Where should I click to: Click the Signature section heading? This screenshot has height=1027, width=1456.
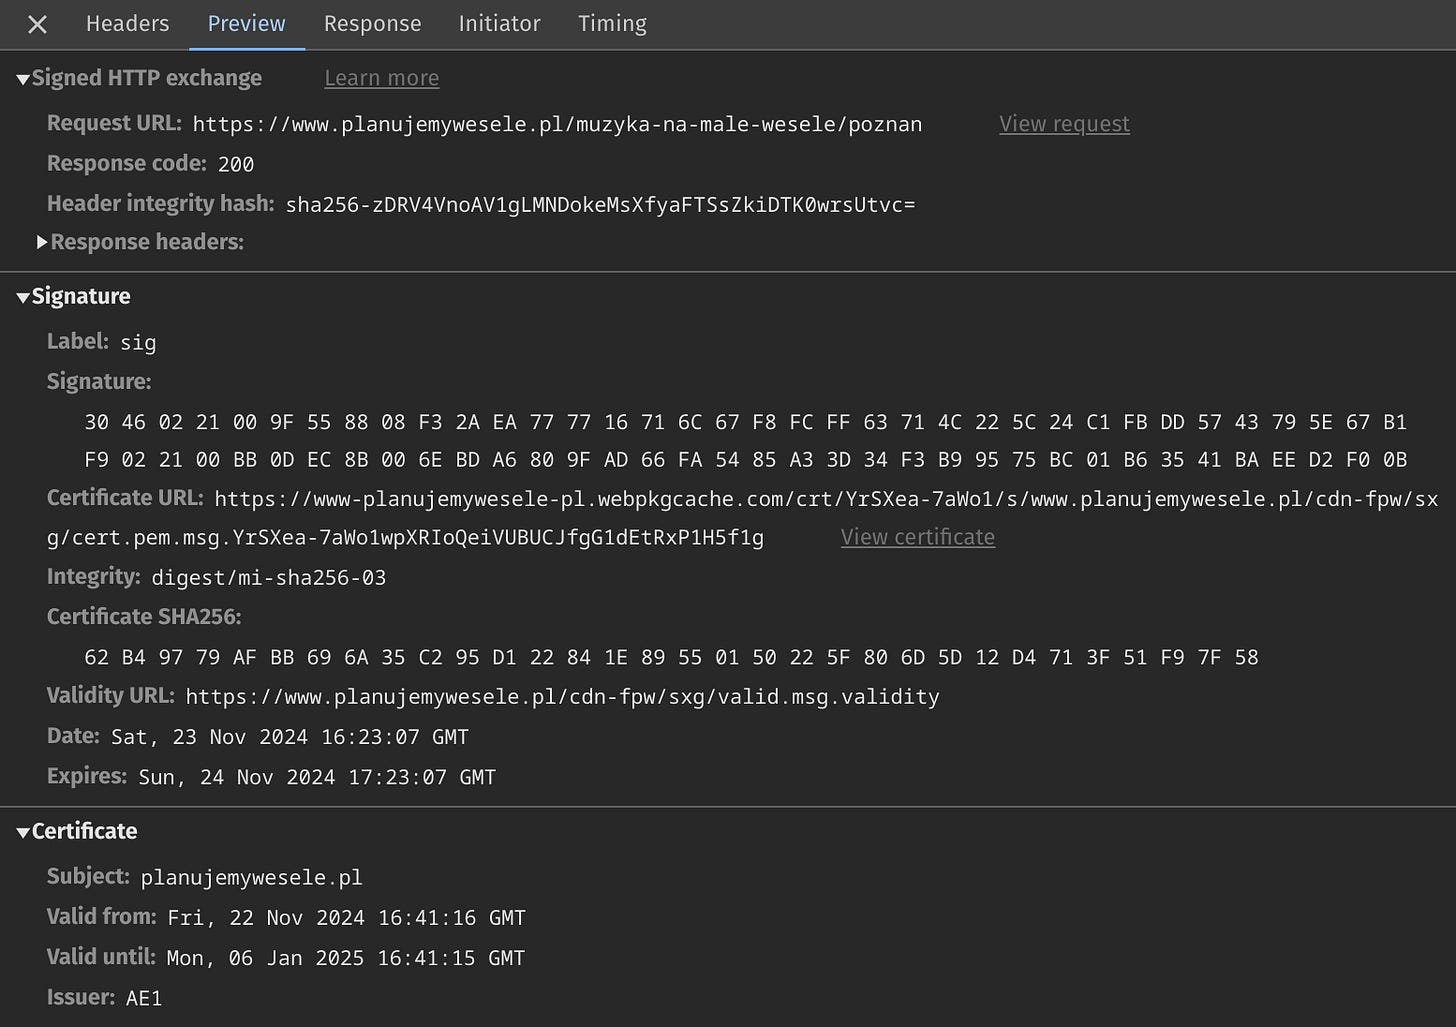point(81,297)
